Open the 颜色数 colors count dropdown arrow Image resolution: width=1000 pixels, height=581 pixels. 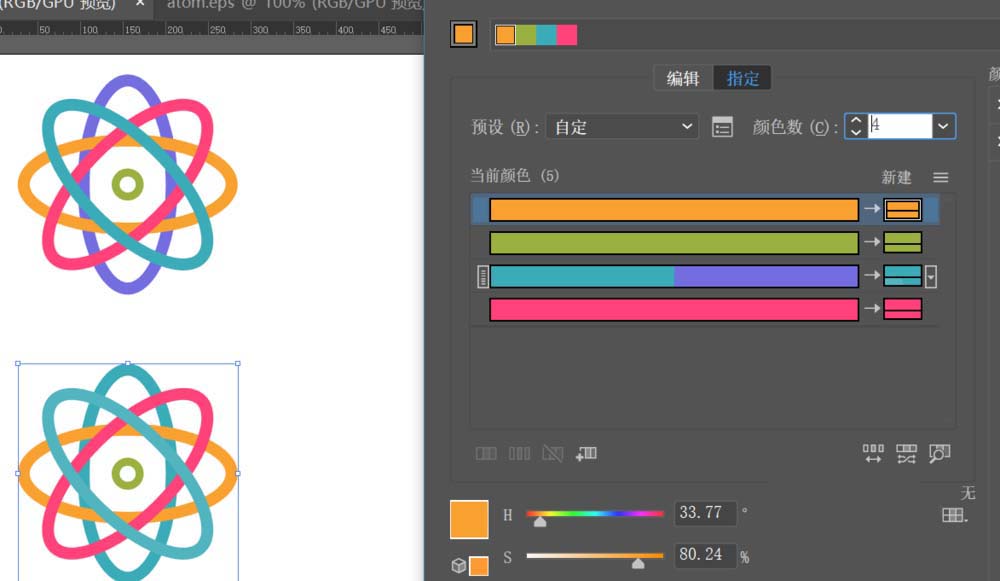point(943,126)
